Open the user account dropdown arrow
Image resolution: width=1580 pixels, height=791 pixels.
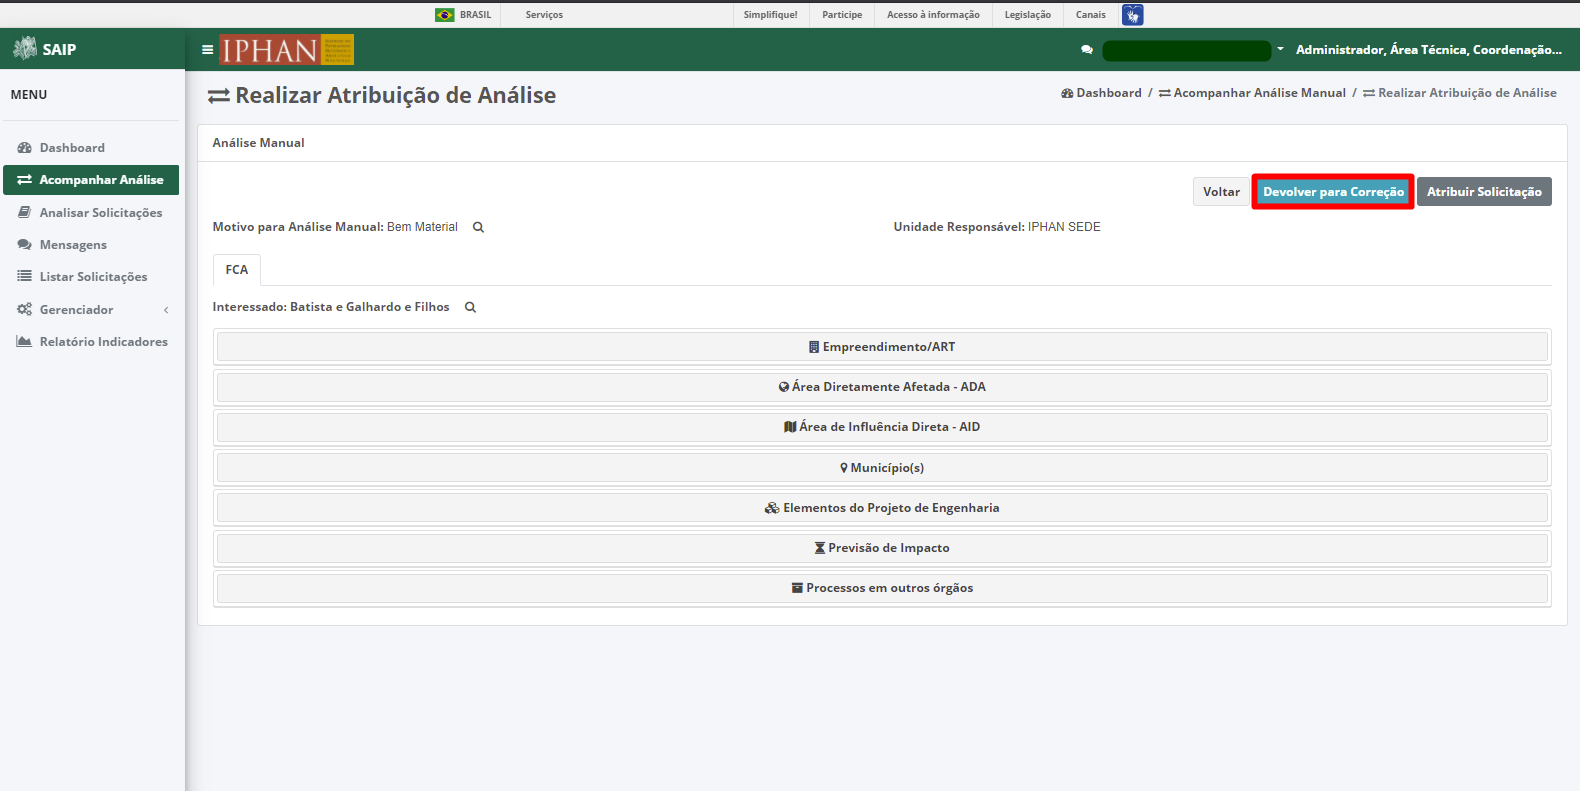click(1280, 49)
